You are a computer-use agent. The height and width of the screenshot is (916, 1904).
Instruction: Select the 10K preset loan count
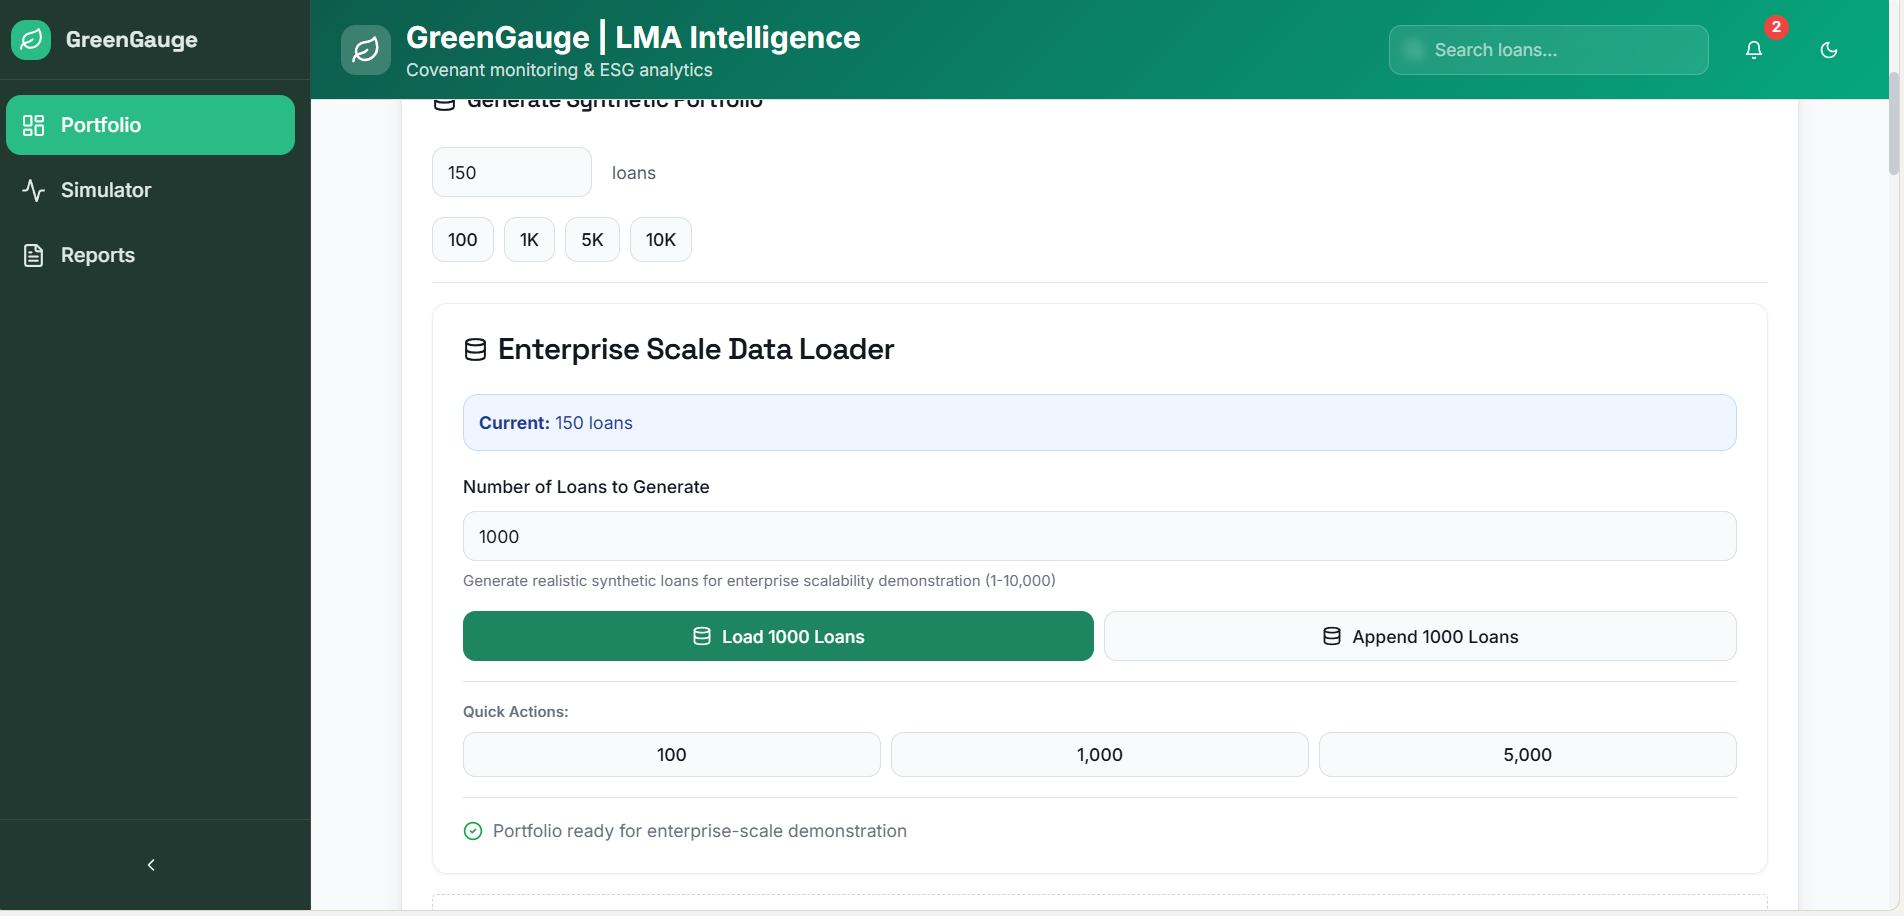click(660, 240)
